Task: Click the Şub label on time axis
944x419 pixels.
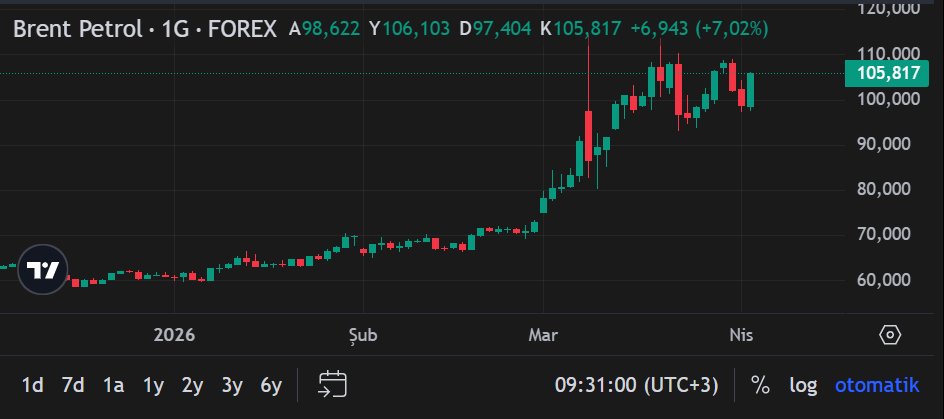Action: 362,334
